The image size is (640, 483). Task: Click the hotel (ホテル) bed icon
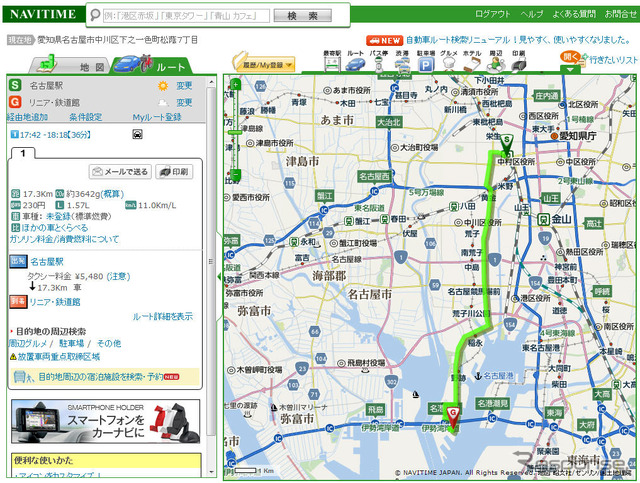click(x=472, y=65)
